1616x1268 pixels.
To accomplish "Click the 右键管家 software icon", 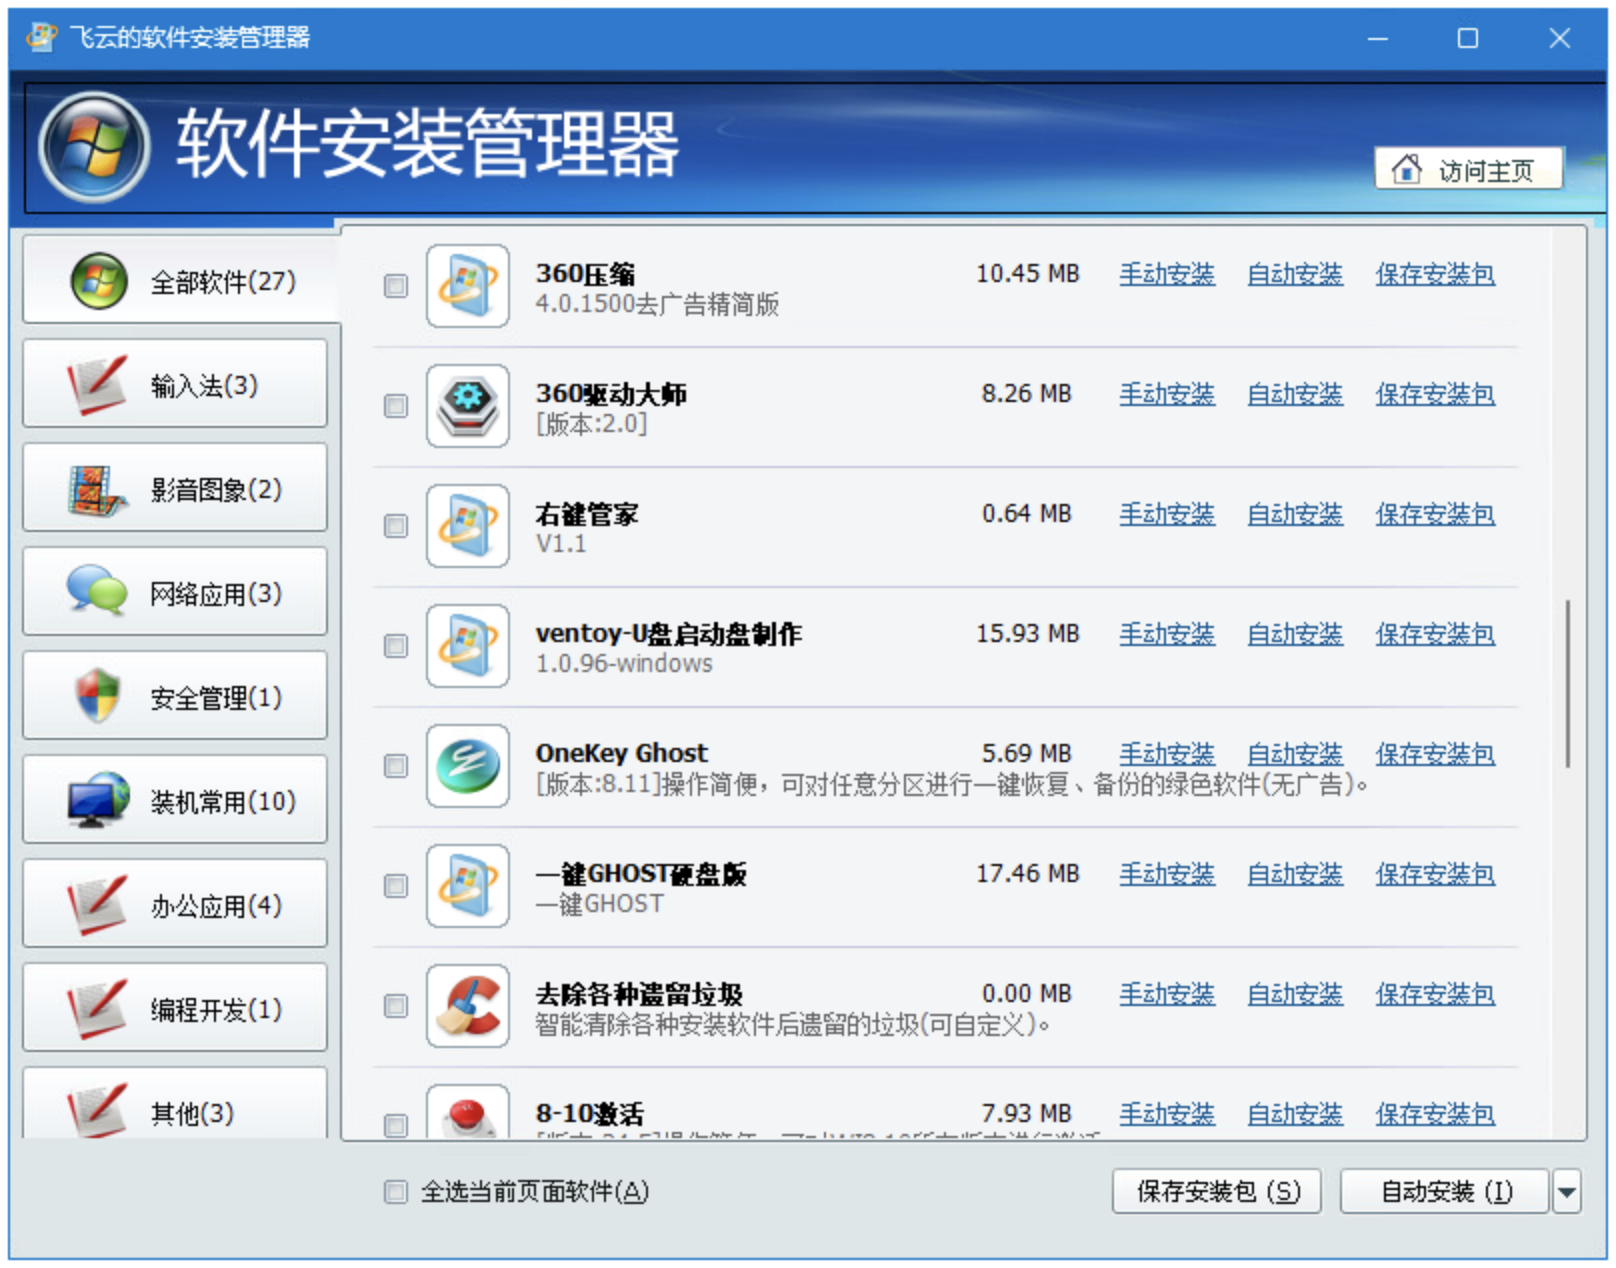I will [468, 526].
